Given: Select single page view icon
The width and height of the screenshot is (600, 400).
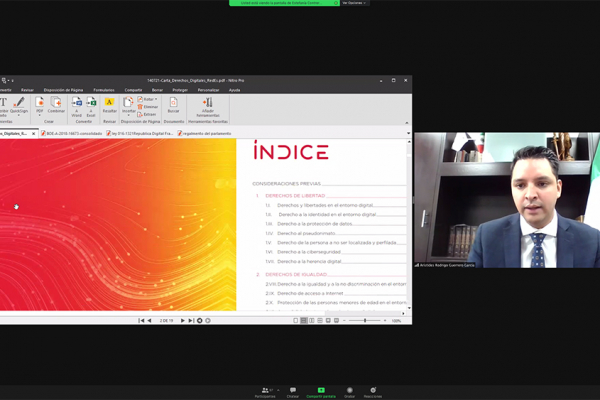Looking at the screenshot, I should (295, 320).
